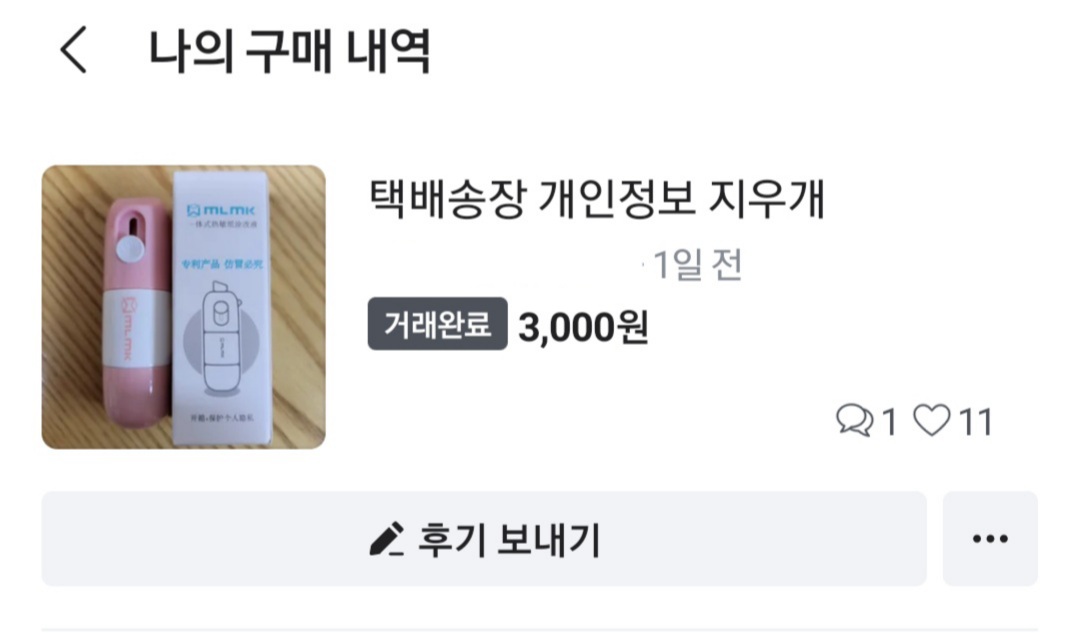Open the three-dot more options button
Screen dimensions: 1079x633
pos(990,539)
